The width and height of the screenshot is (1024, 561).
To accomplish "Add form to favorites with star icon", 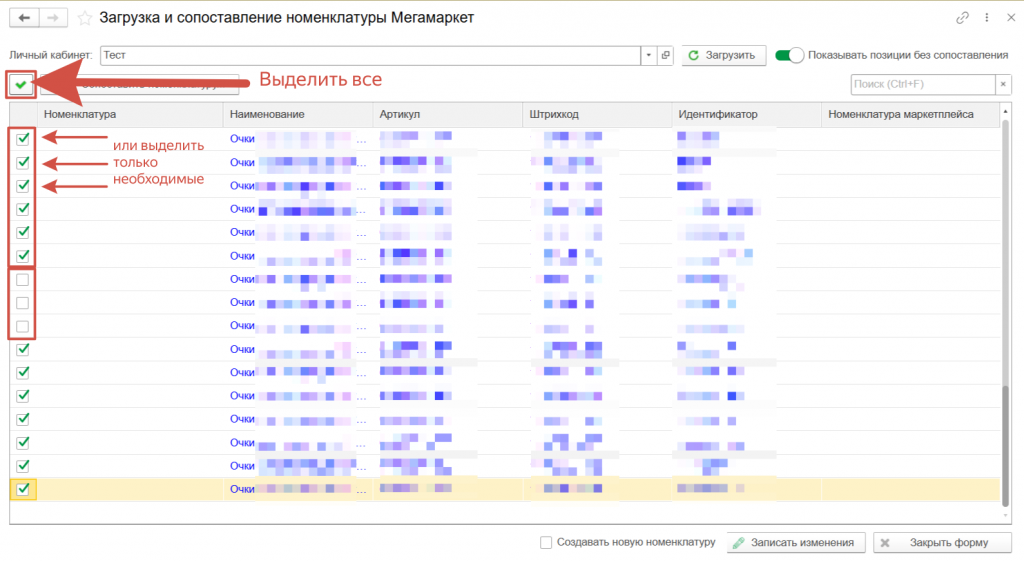I will [85, 18].
